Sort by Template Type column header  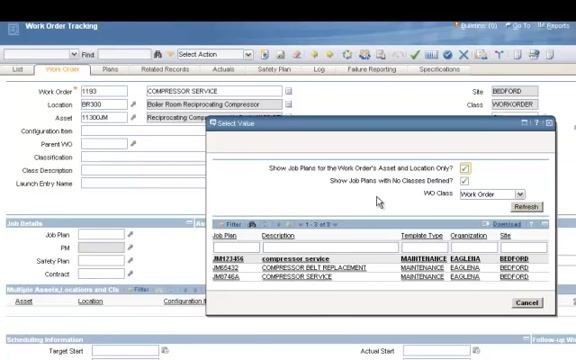(x=422, y=235)
